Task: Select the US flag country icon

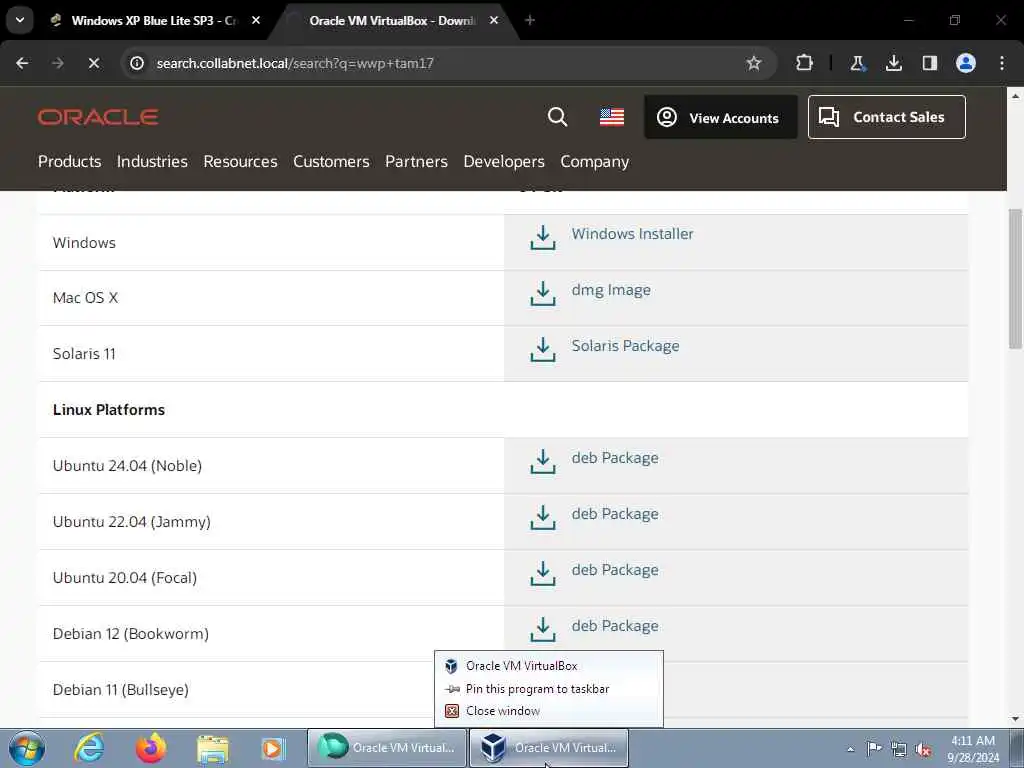Action: (x=612, y=117)
